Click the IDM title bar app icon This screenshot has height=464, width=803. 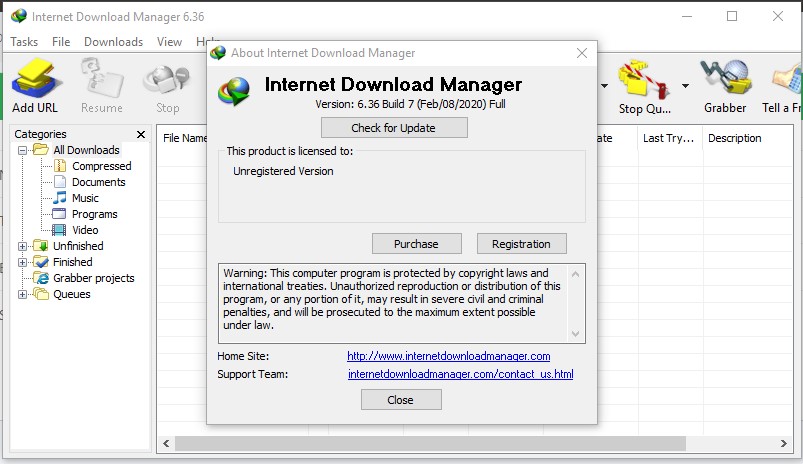[19, 16]
